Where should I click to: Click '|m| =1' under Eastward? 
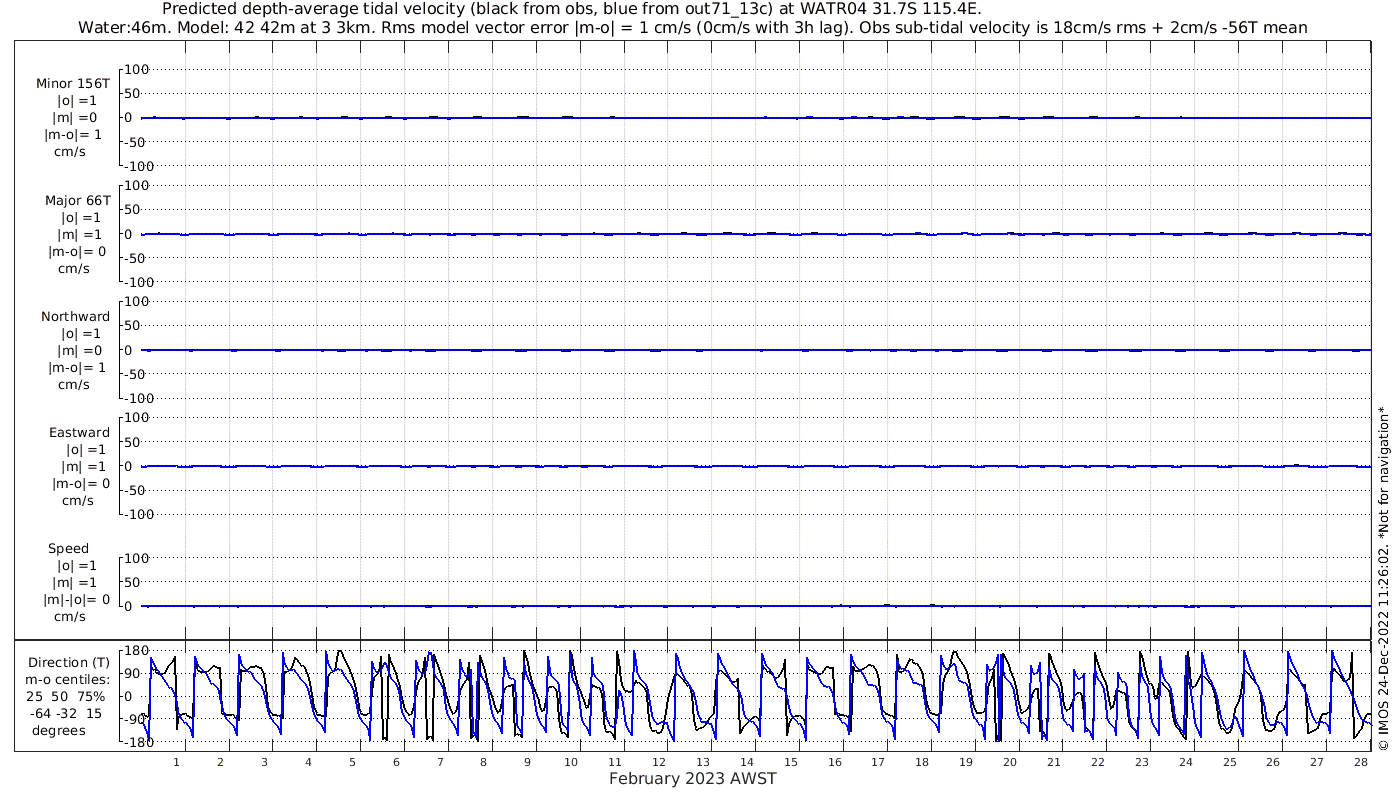[x=84, y=467]
